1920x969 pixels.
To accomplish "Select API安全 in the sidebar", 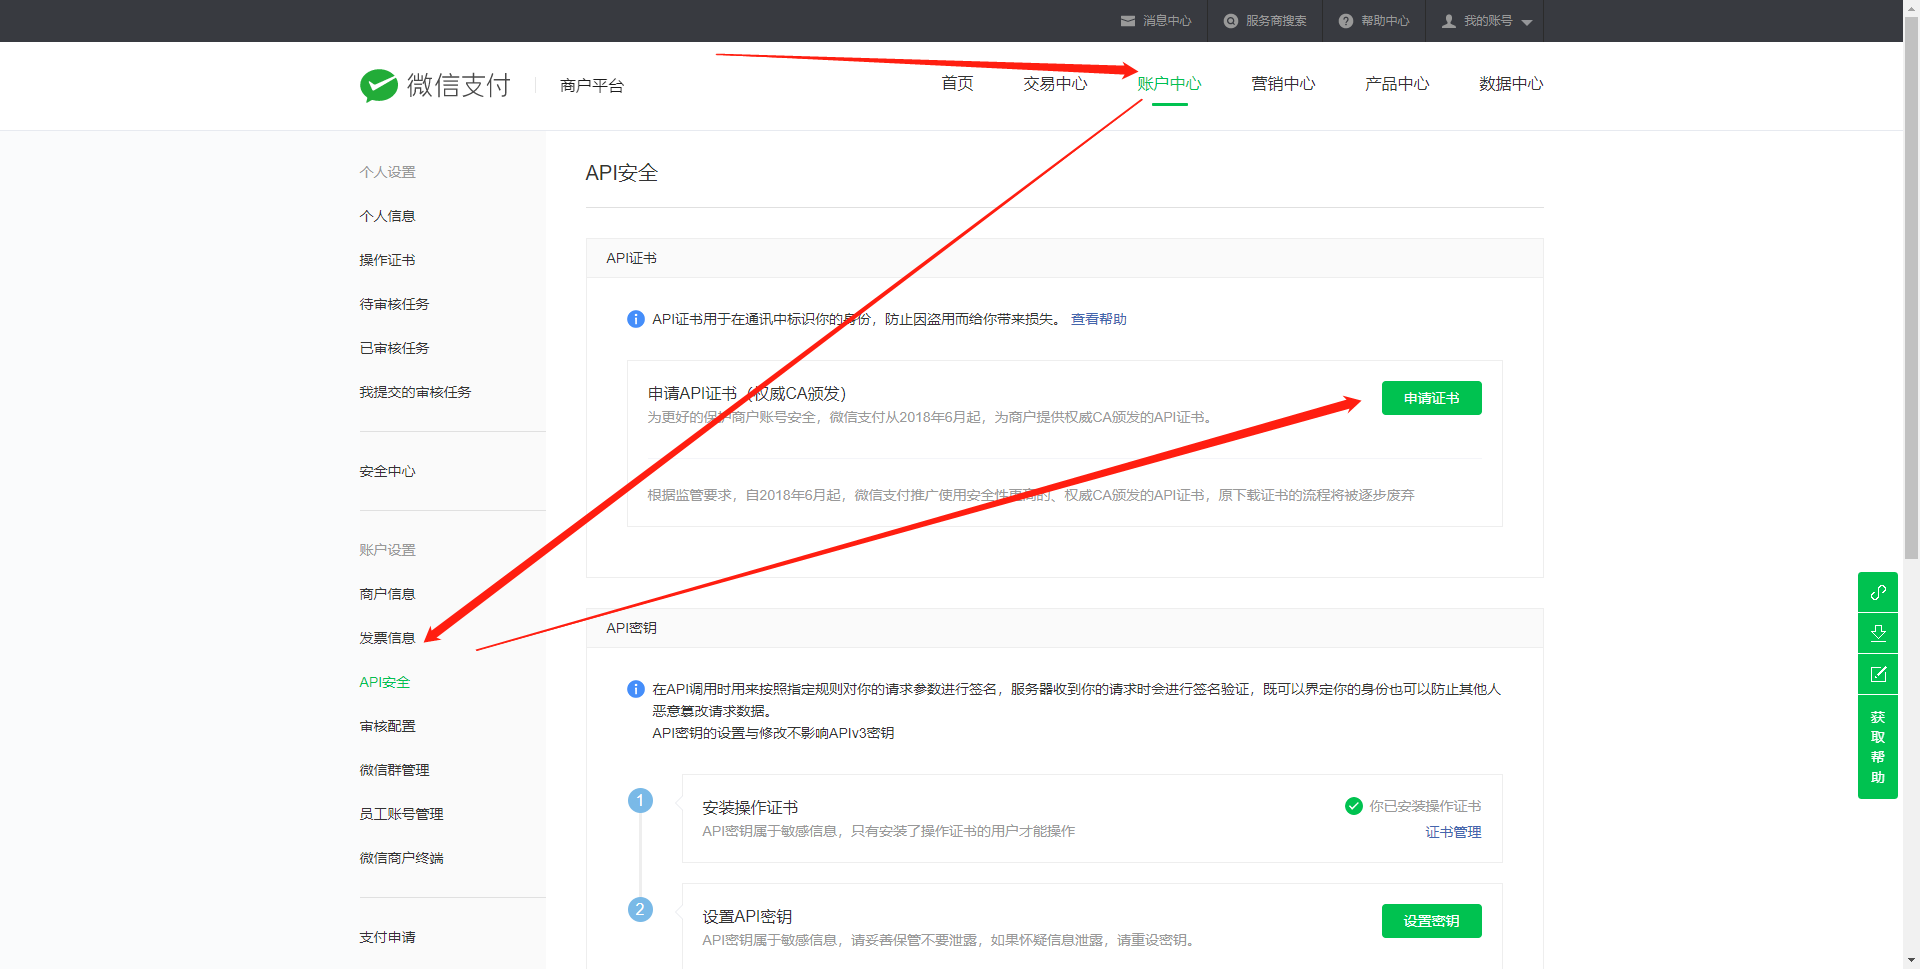I will [x=385, y=682].
